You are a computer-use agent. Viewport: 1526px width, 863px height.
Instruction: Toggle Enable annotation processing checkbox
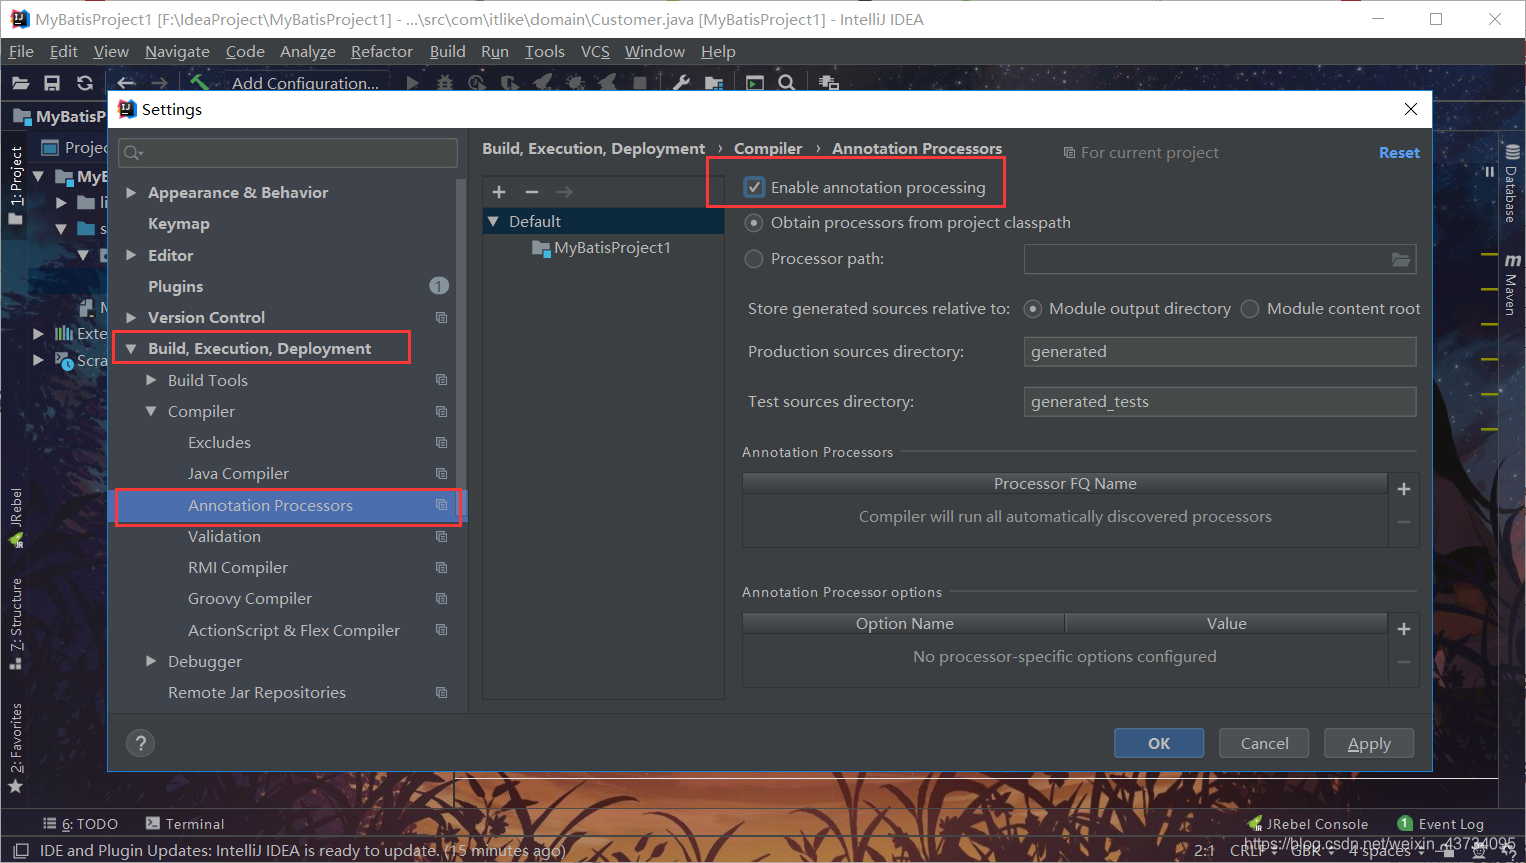[x=754, y=187]
